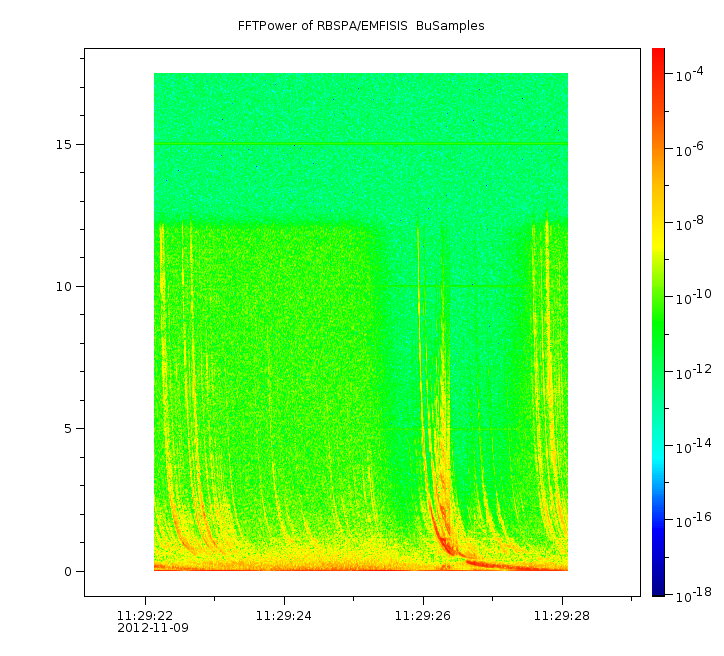Click the y-axis label 10
724x656 pixels.
(x=64, y=287)
